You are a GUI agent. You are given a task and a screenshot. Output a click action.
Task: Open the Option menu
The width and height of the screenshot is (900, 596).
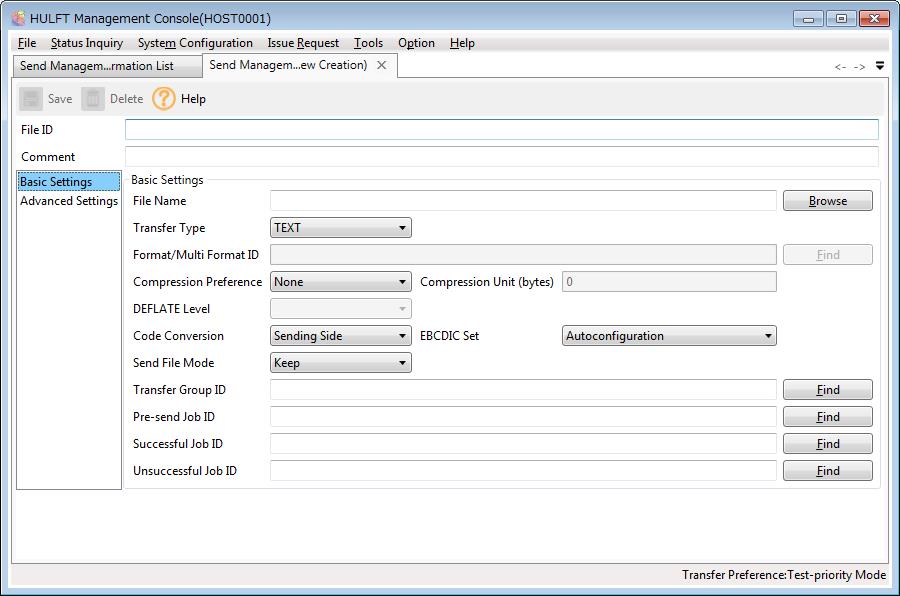tap(416, 43)
